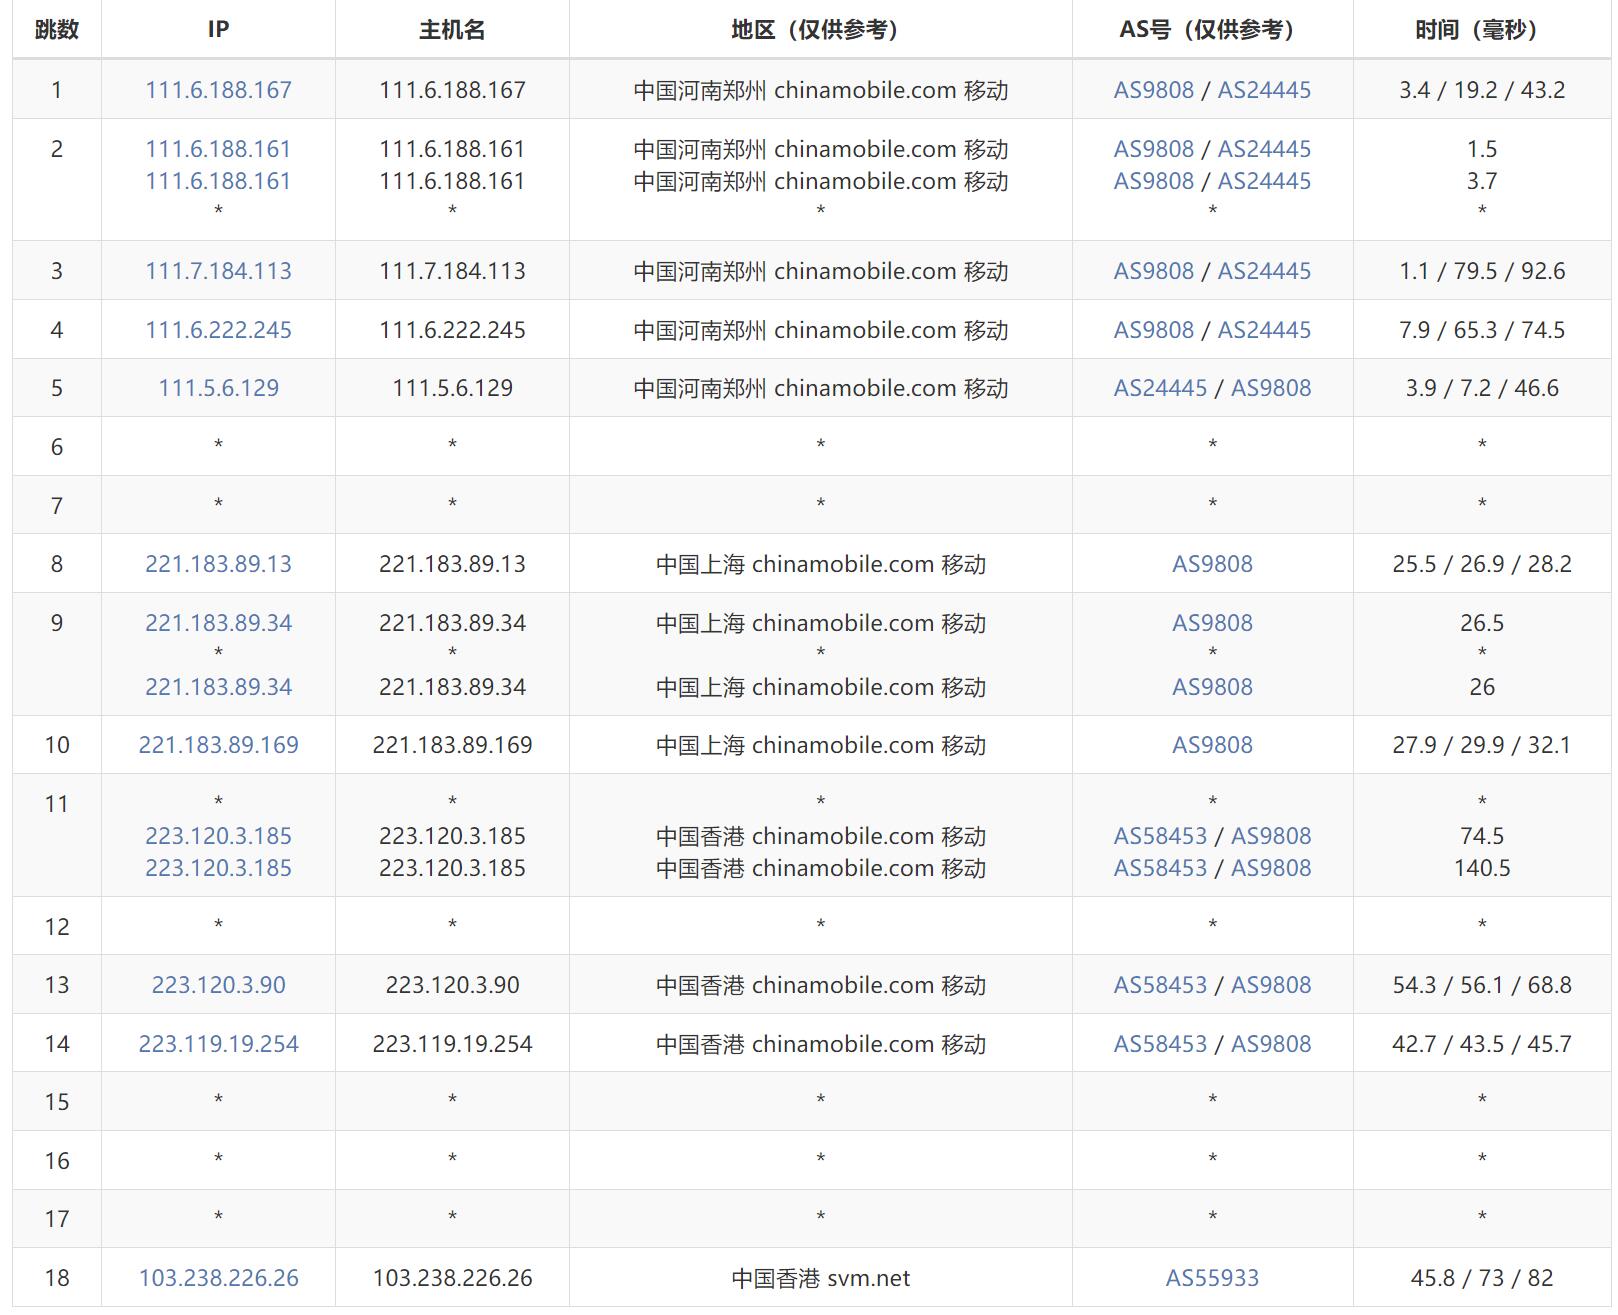Select time value 27.9 / 29.9 / 32.1

1482,745
